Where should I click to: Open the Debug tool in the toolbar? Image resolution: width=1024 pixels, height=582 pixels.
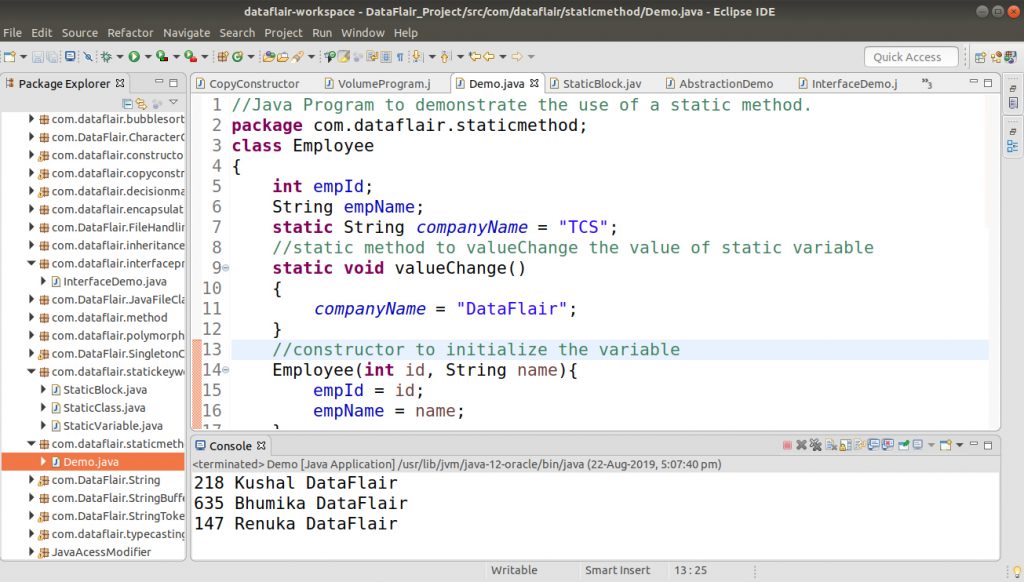(107, 57)
